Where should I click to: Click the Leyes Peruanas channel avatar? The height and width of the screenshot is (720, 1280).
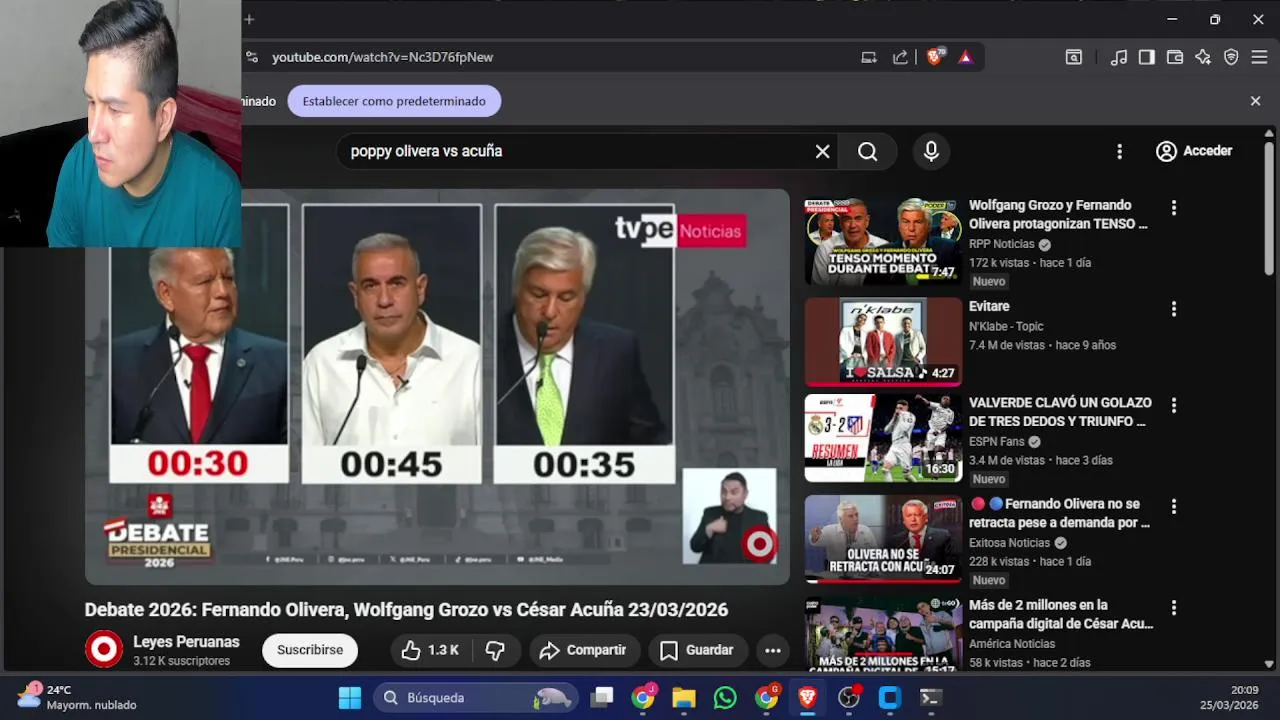(x=103, y=650)
